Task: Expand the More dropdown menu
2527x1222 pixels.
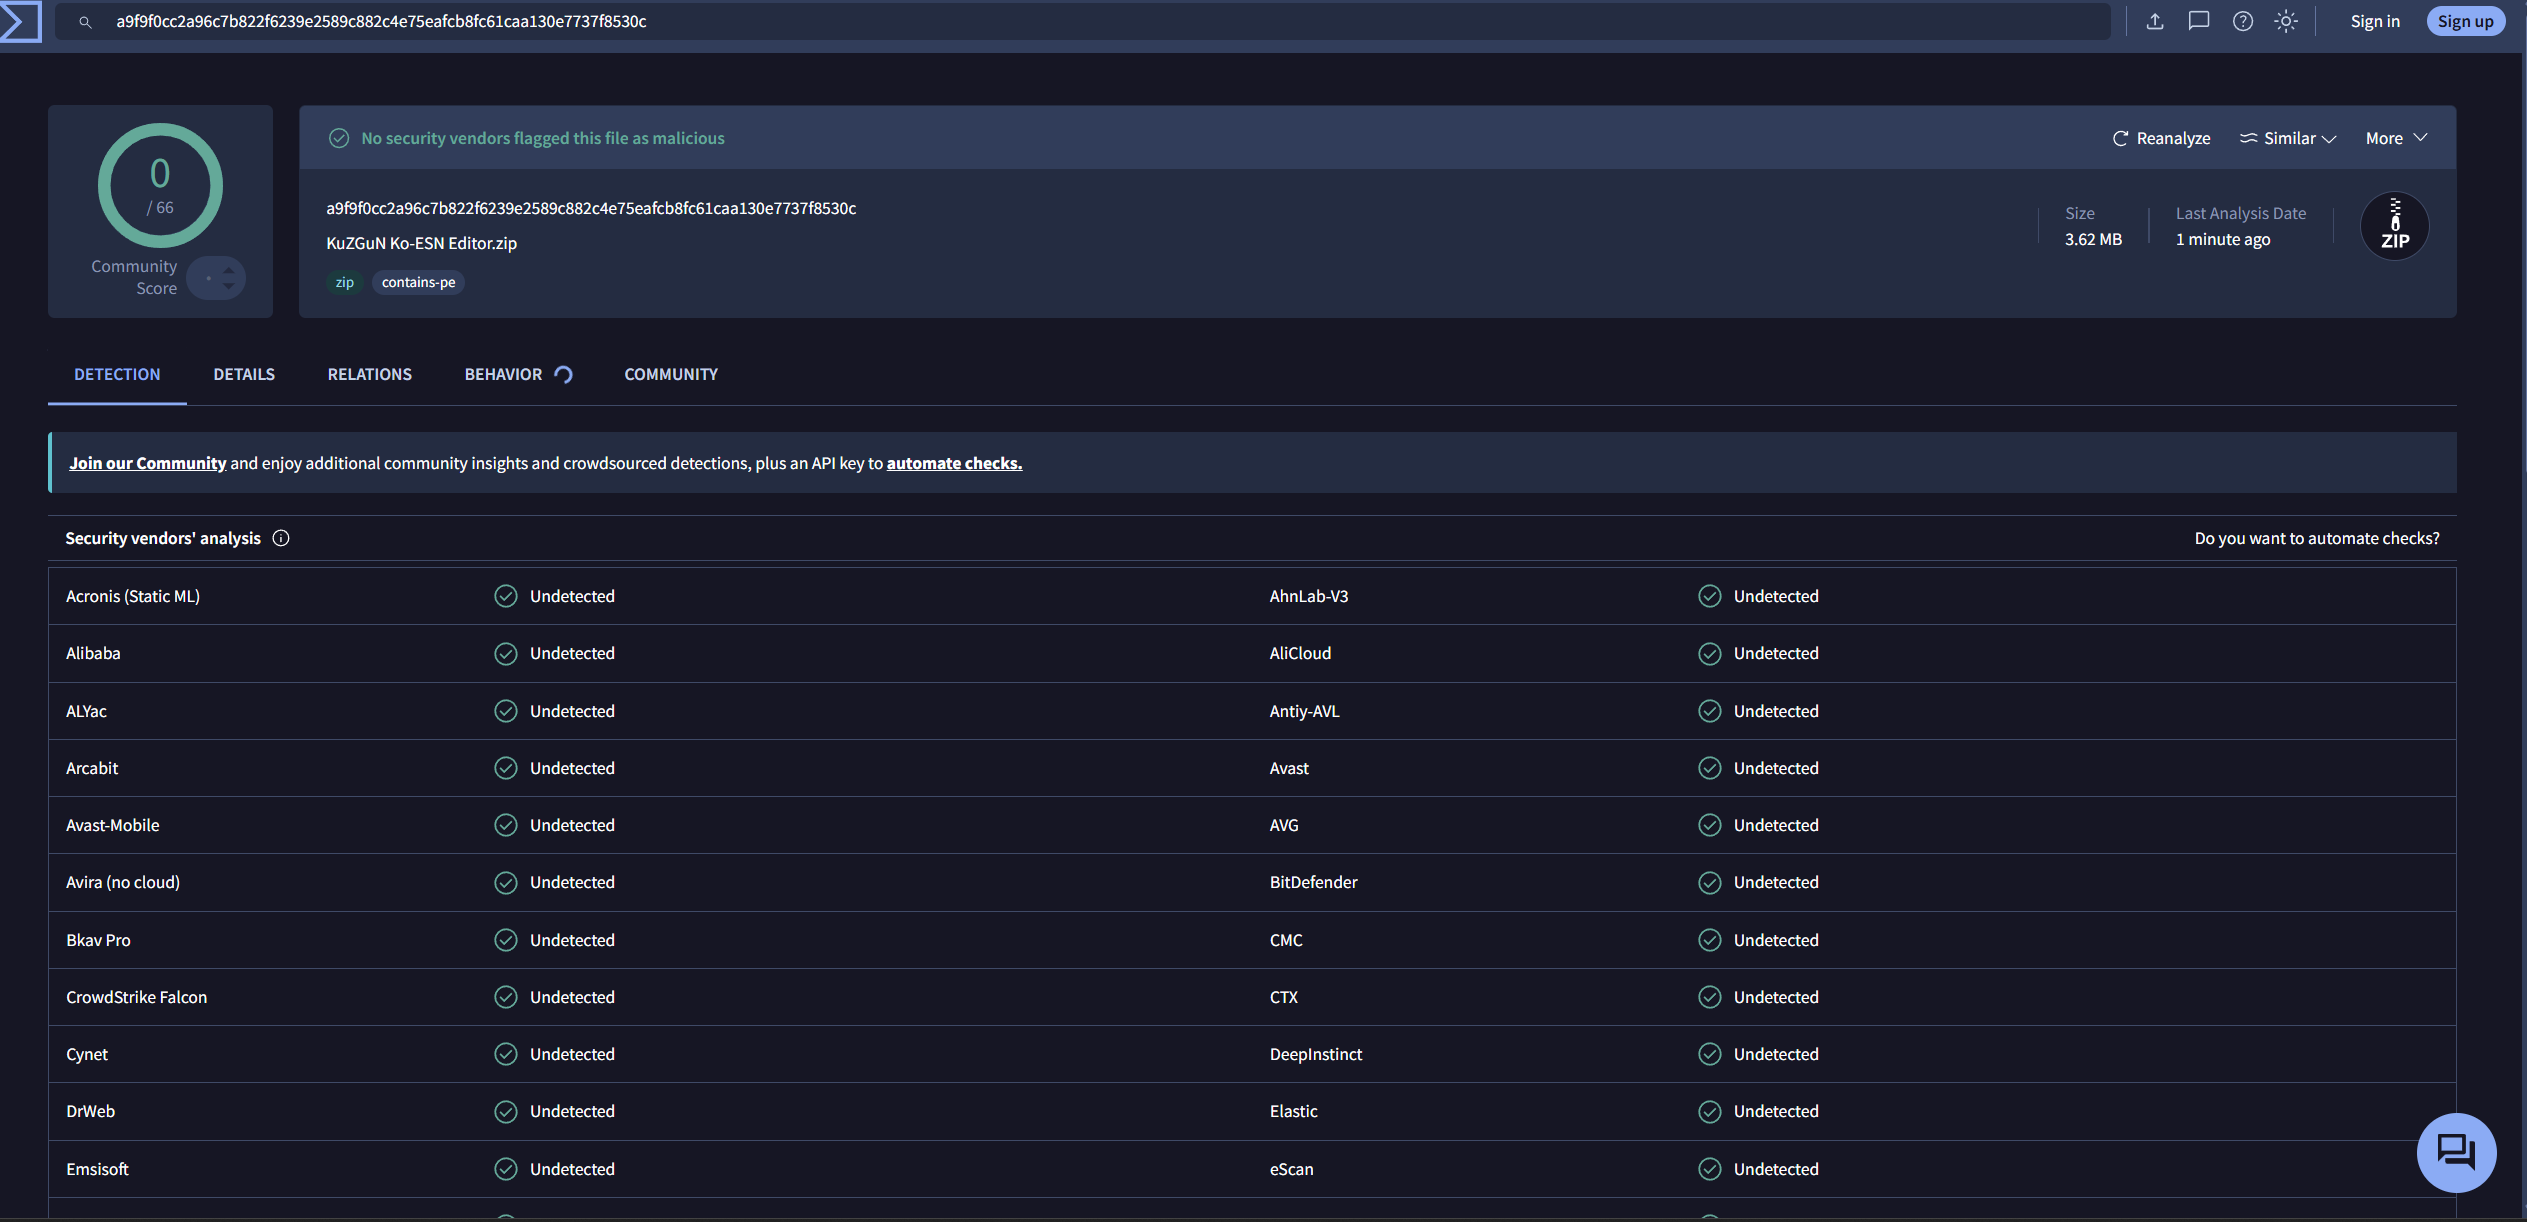Action: [2396, 138]
